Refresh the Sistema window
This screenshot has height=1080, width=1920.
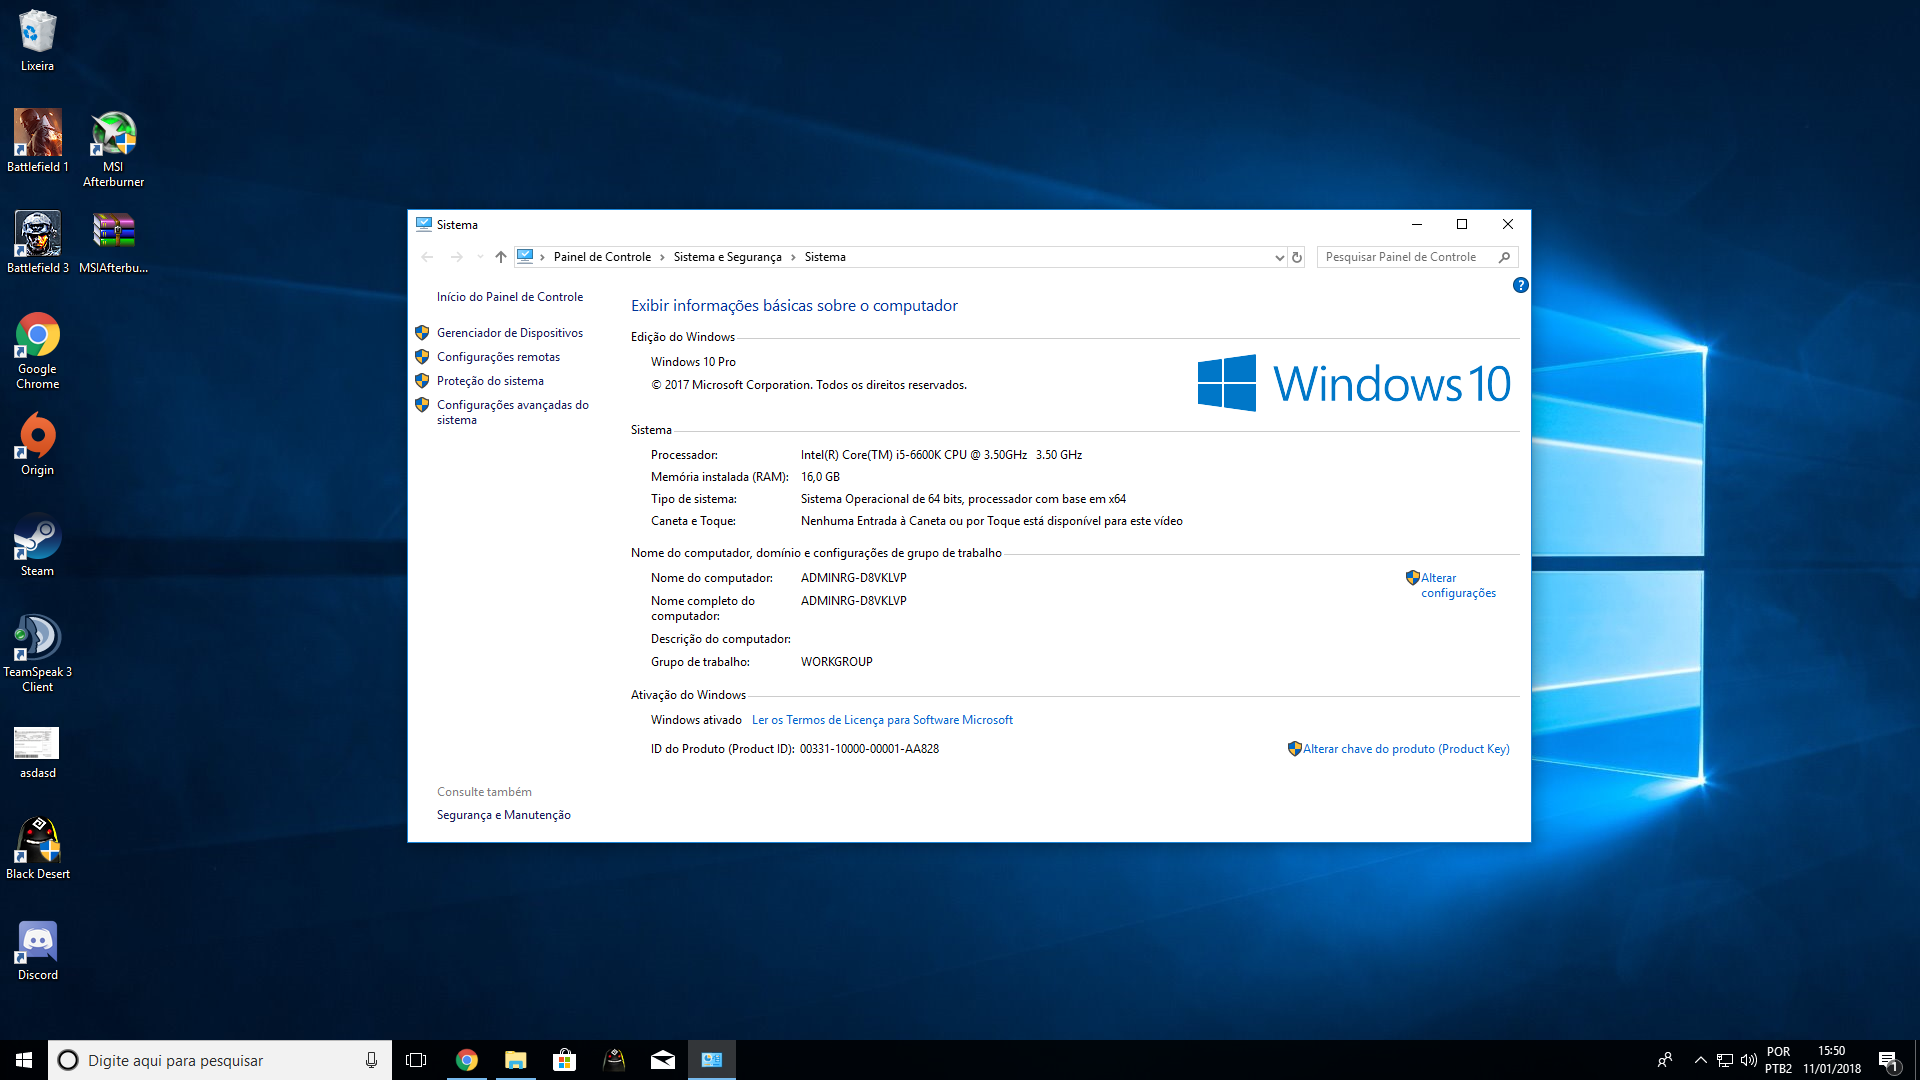tap(1297, 257)
